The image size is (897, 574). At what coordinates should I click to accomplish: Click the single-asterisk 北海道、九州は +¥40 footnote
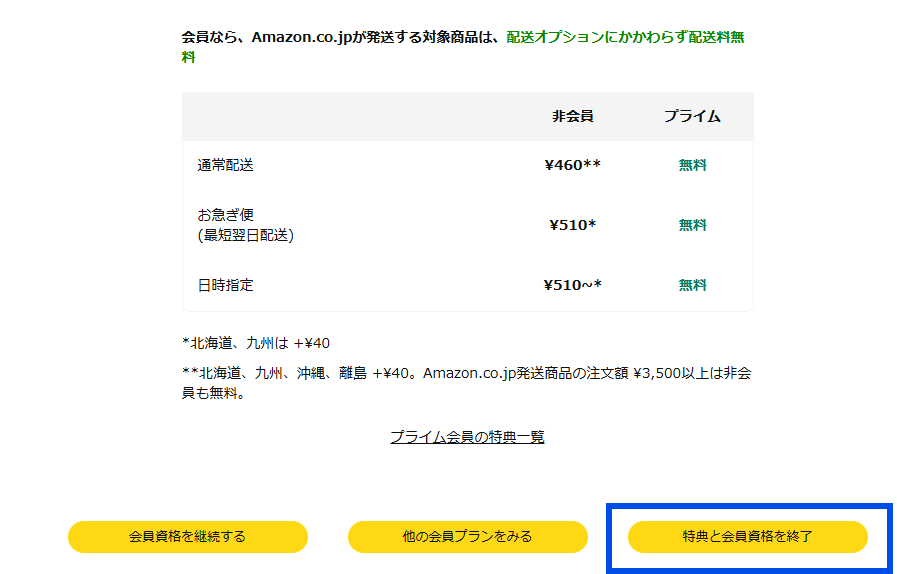256,343
